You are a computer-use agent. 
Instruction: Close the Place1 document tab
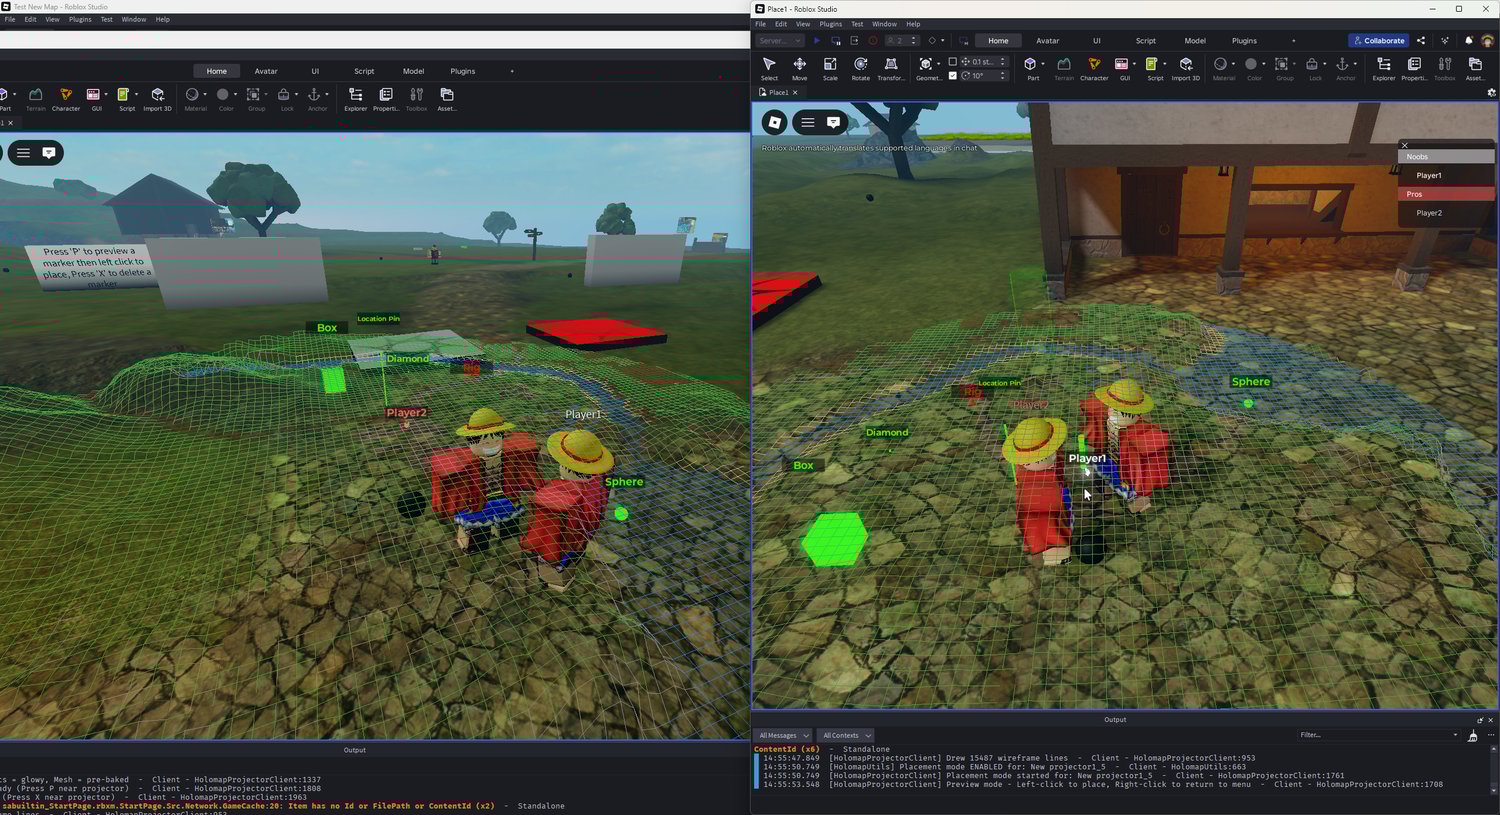[x=795, y=92]
